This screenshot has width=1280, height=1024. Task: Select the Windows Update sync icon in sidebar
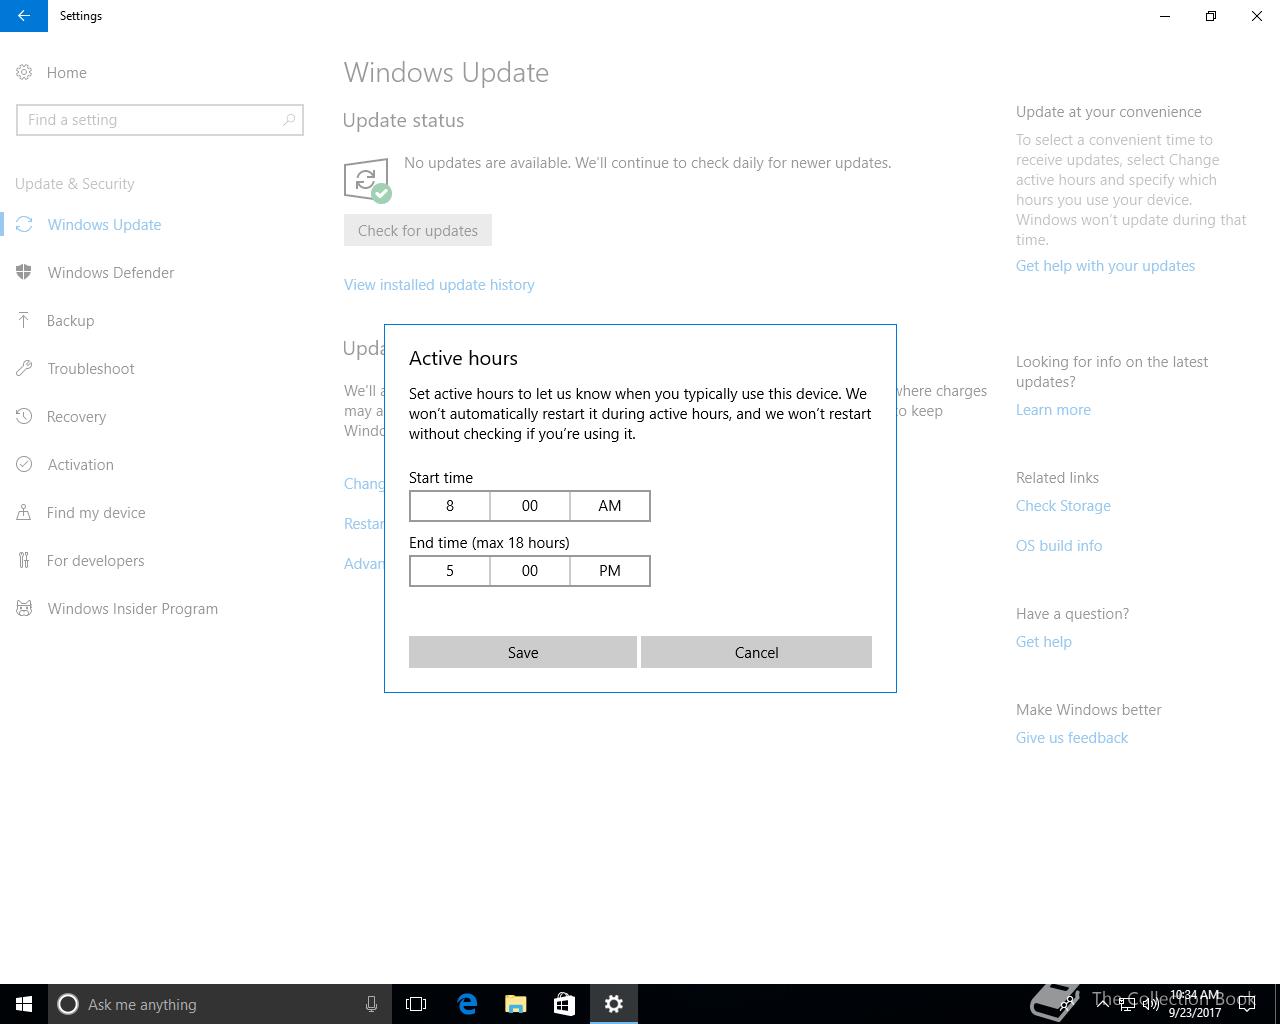(24, 224)
